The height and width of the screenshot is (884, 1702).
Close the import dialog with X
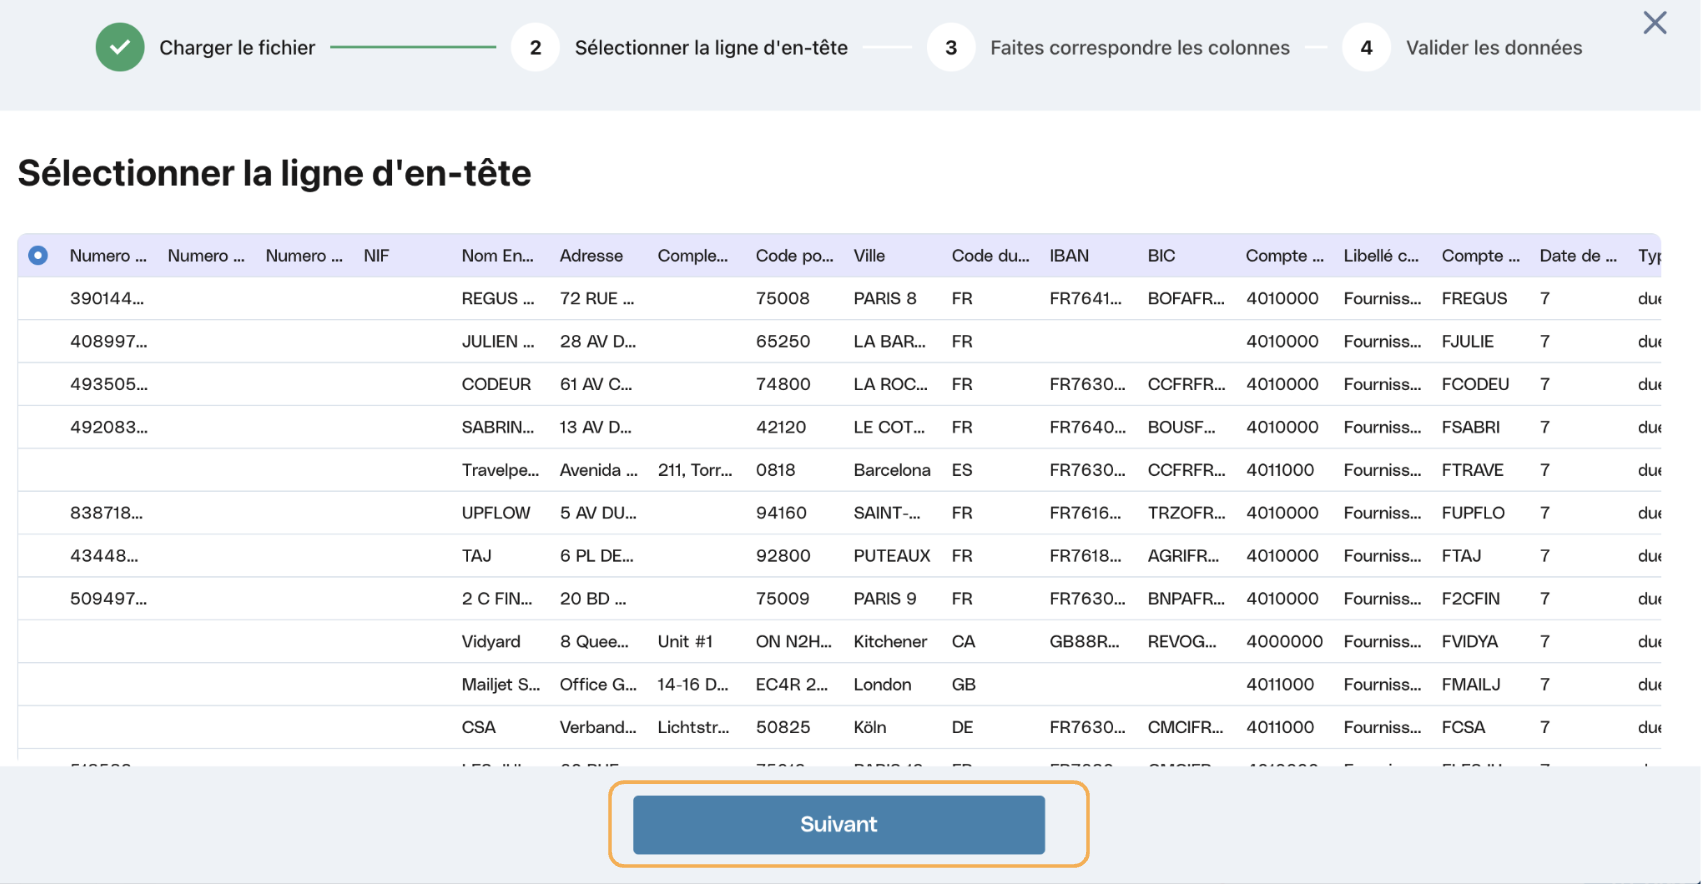click(1655, 23)
